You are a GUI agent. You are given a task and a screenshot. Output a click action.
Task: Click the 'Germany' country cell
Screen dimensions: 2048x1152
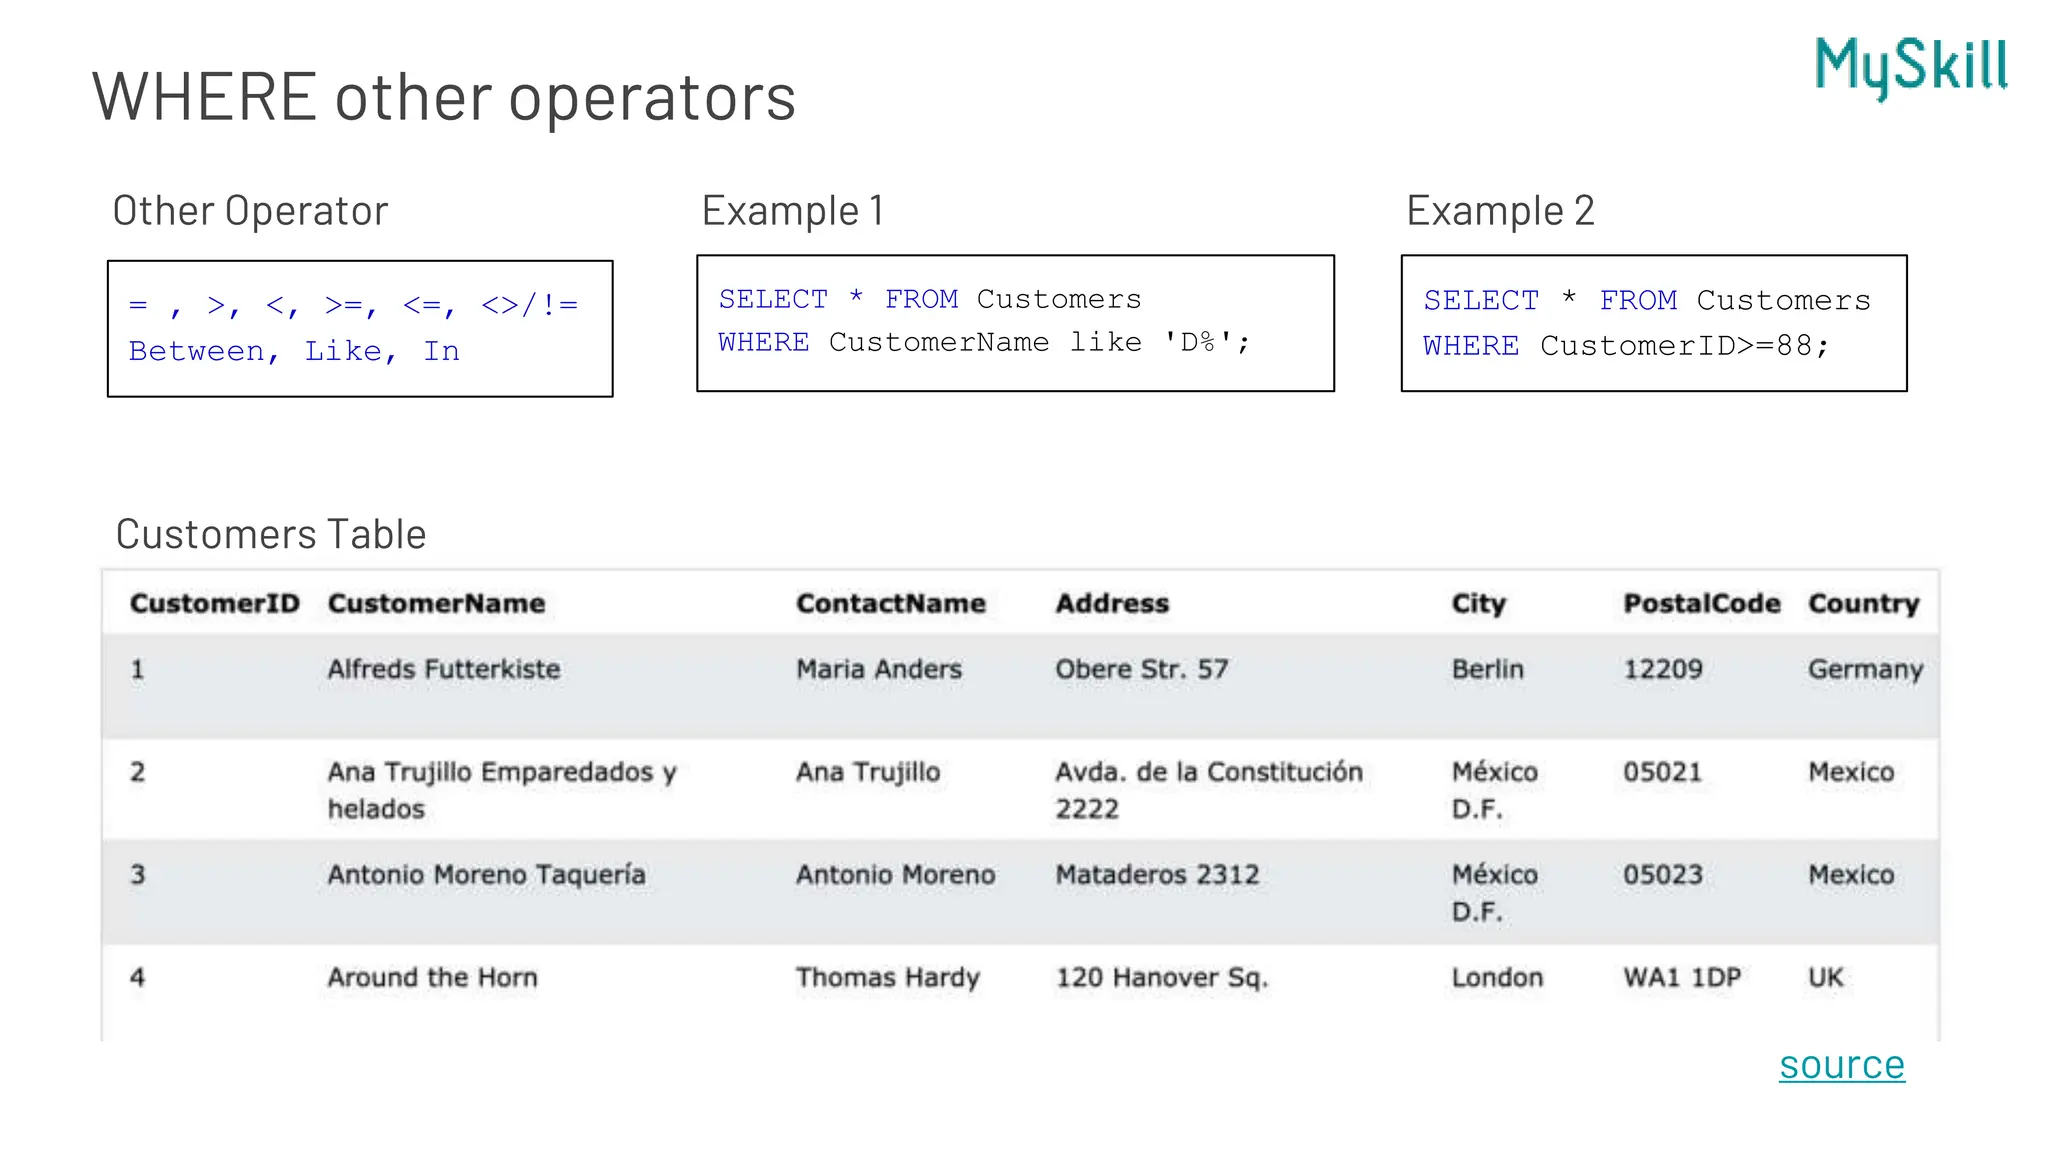click(1866, 670)
